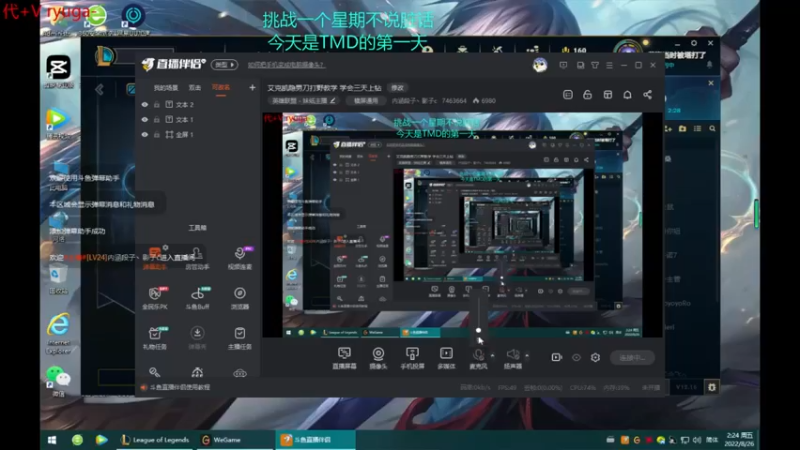Start recording with the video camera icon

[557, 357]
